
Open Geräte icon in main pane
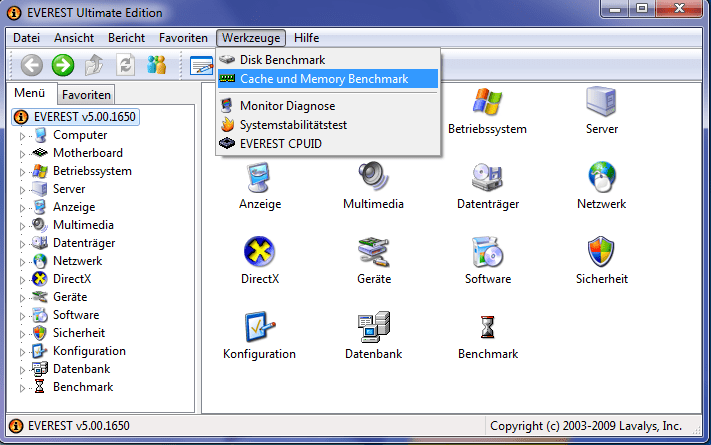[x=374, y=251]
